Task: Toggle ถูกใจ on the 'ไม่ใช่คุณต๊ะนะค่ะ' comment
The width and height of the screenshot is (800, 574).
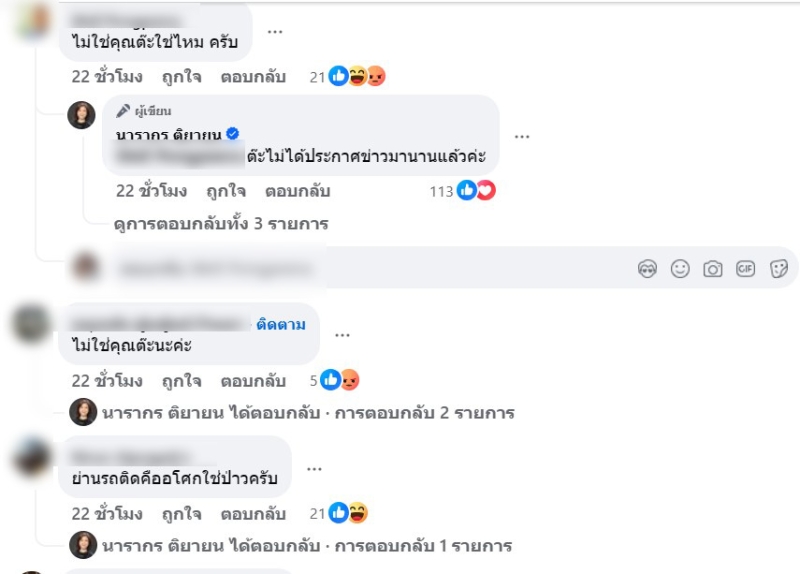Action: click(x=182, y=380)
